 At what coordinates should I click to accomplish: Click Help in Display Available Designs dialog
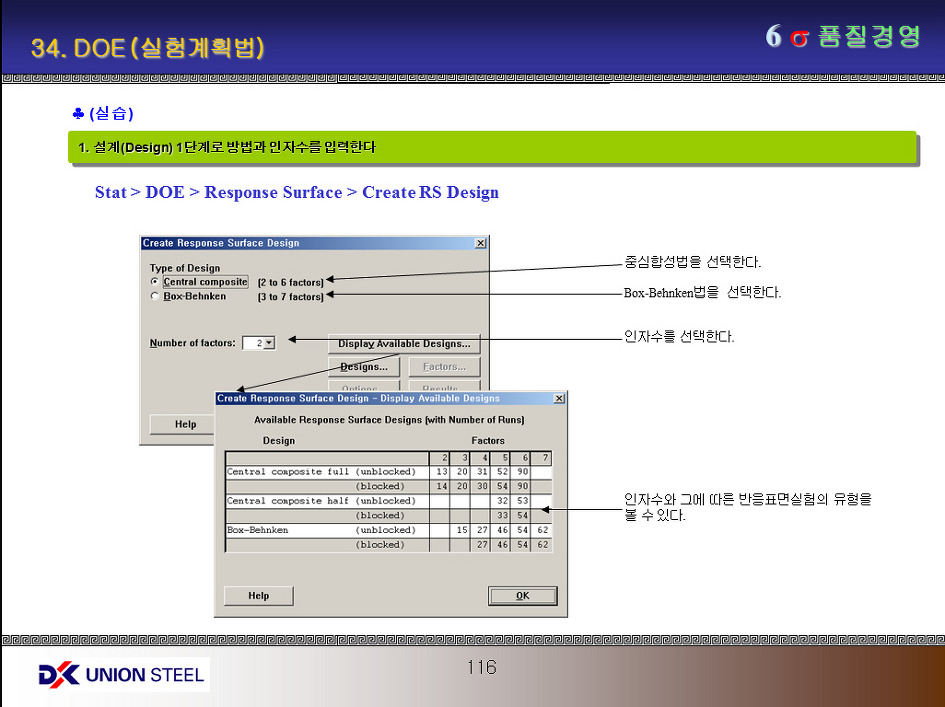tap(259, 595)
